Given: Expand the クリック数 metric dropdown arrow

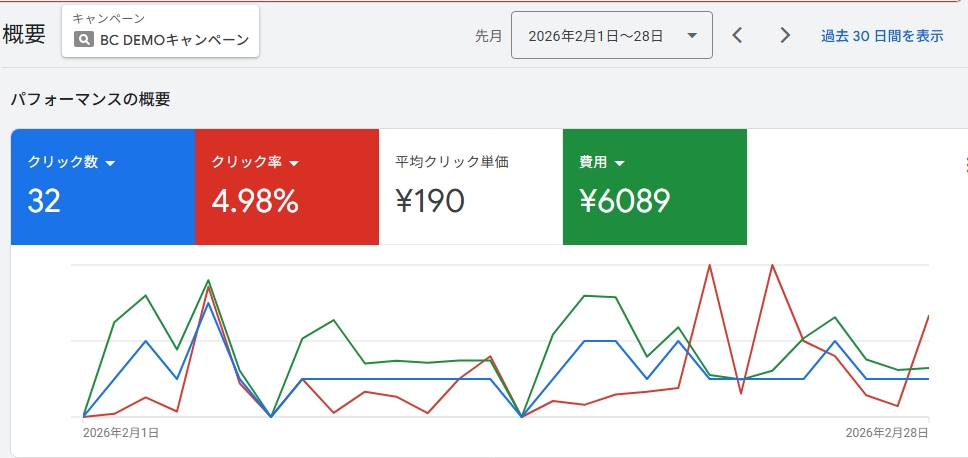Looking at the screenshot, I should click(111, 163).
